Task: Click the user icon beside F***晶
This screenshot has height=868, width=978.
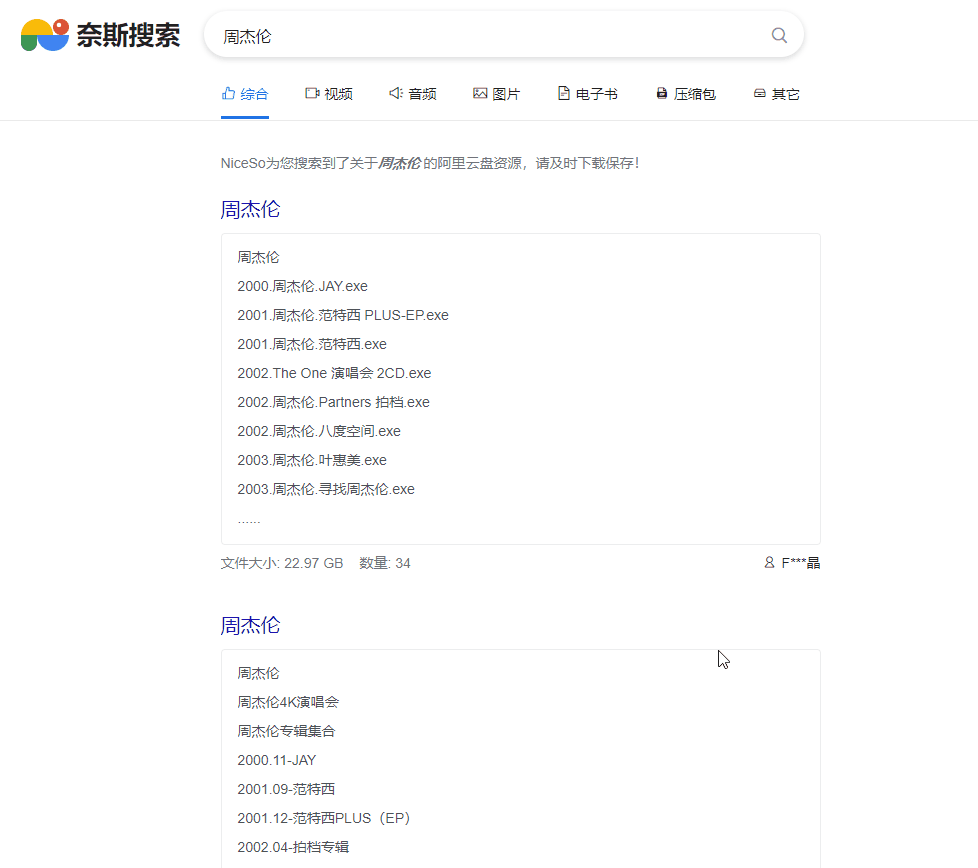Action: pyautogui.click(x=769, y=562)
